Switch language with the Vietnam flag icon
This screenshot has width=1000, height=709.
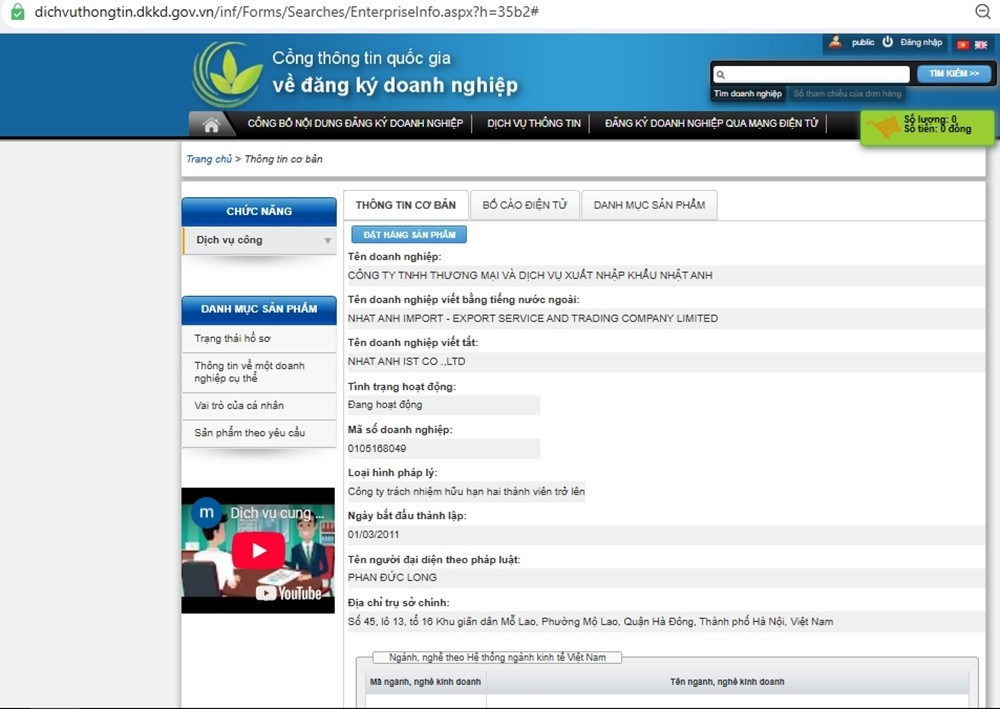tap(963, 44)
